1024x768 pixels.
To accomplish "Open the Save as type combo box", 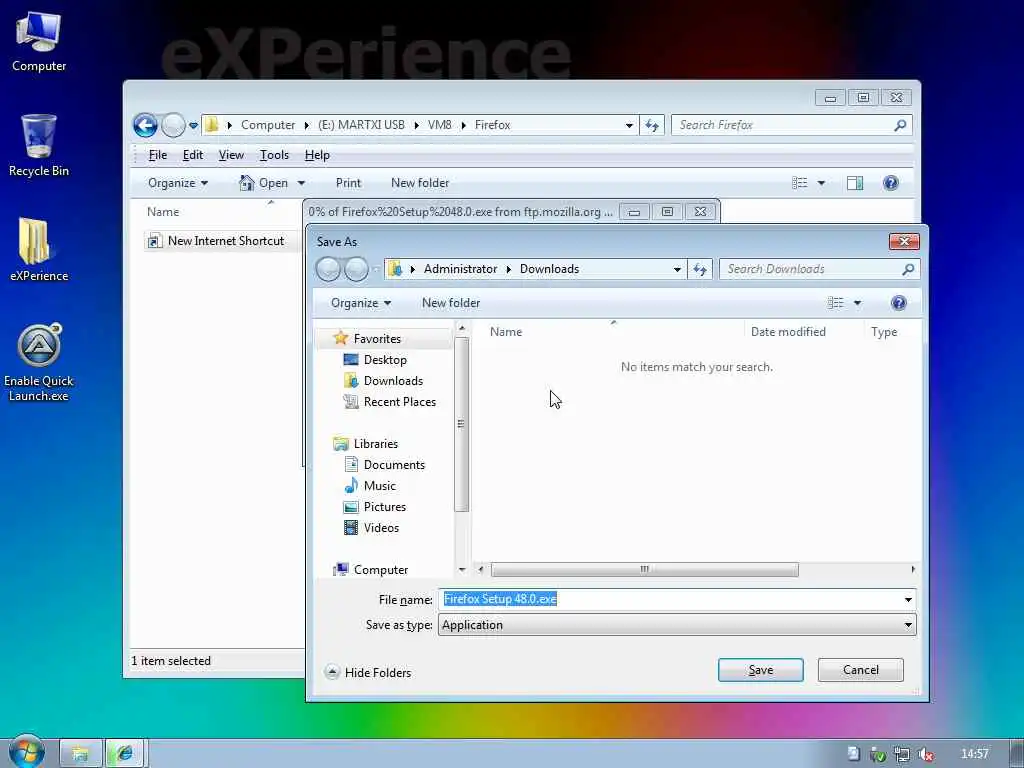I will [677, 625].
